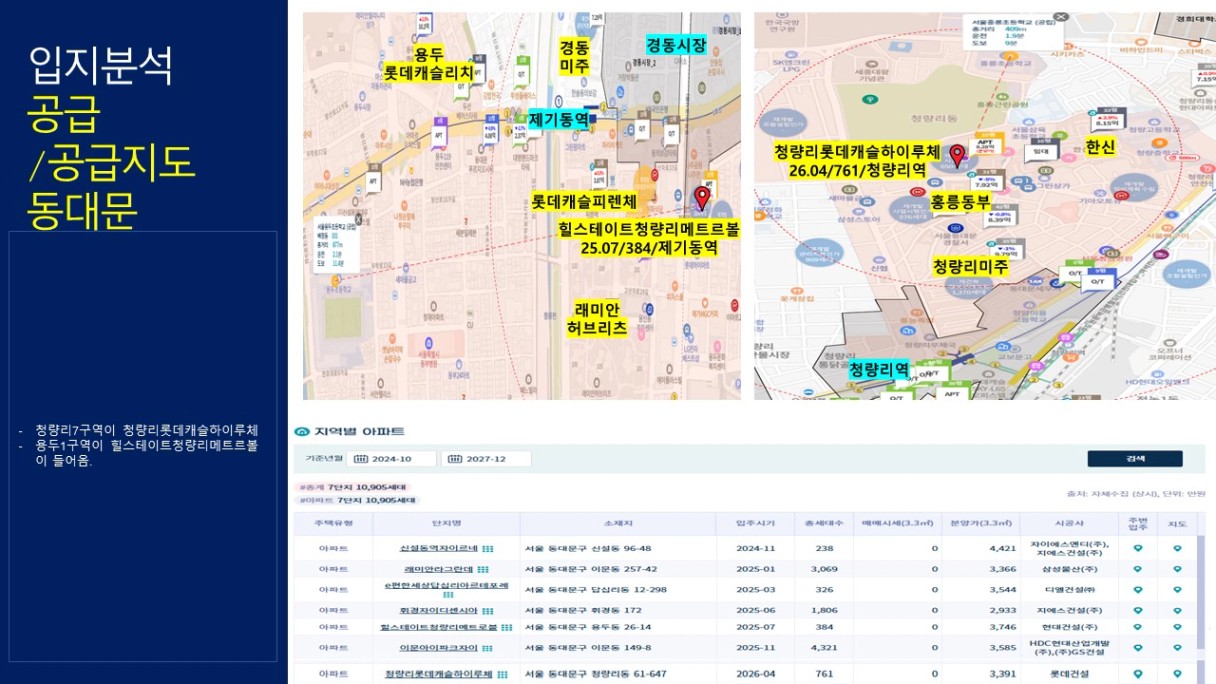The height and width of the screenshot is (684, 1216).
Task: Click the builder cell 삼성물산(주)
Action: click(1069, 568)
